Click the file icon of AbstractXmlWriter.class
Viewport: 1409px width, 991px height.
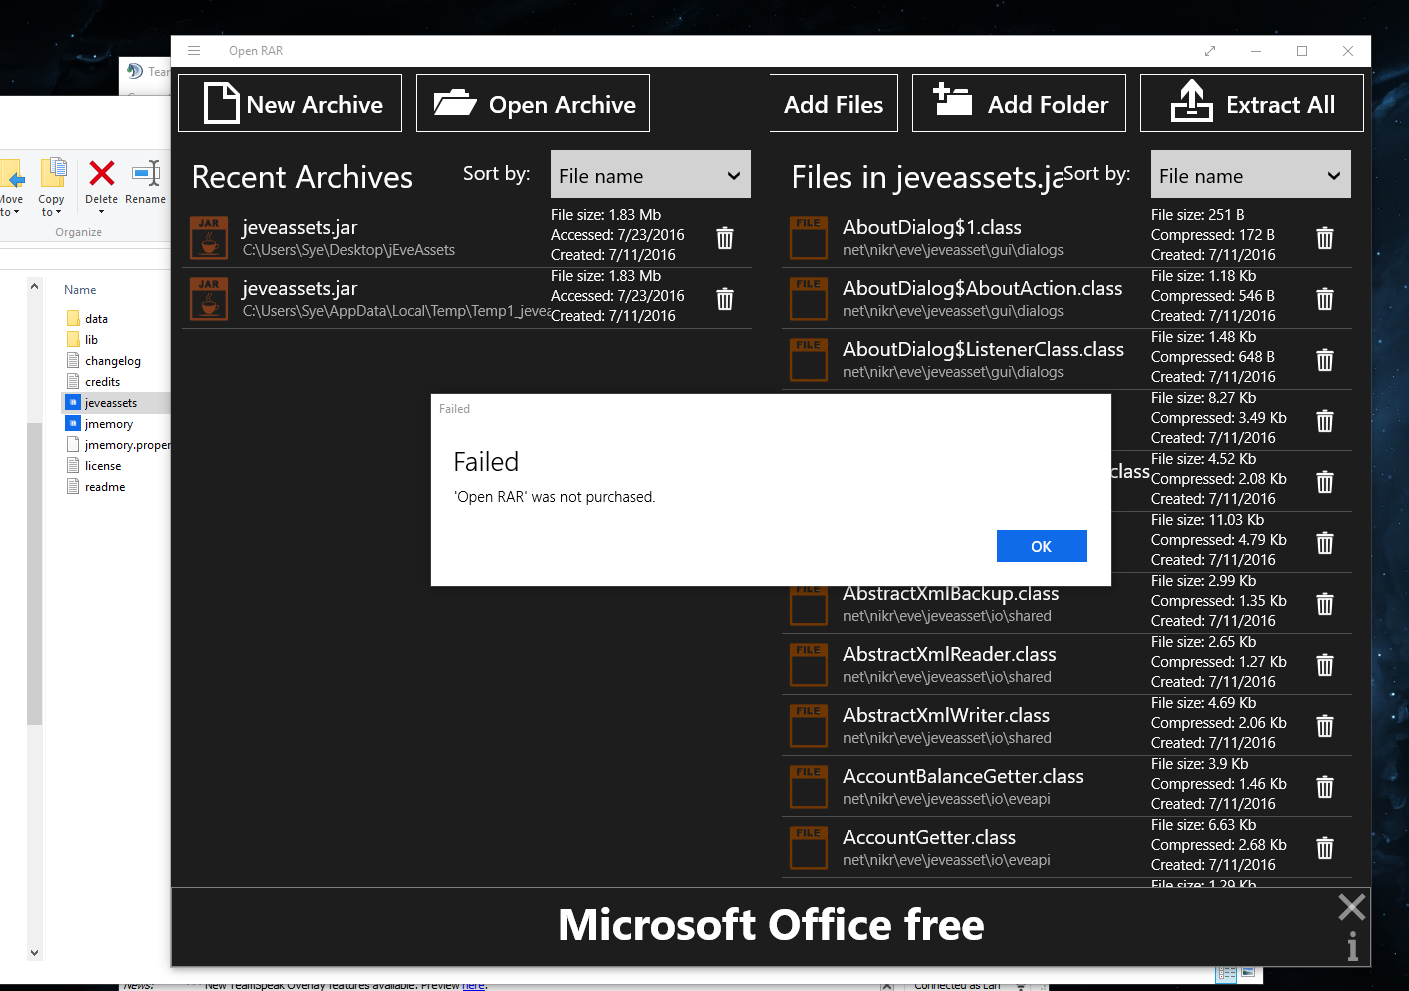coord(809,725)
